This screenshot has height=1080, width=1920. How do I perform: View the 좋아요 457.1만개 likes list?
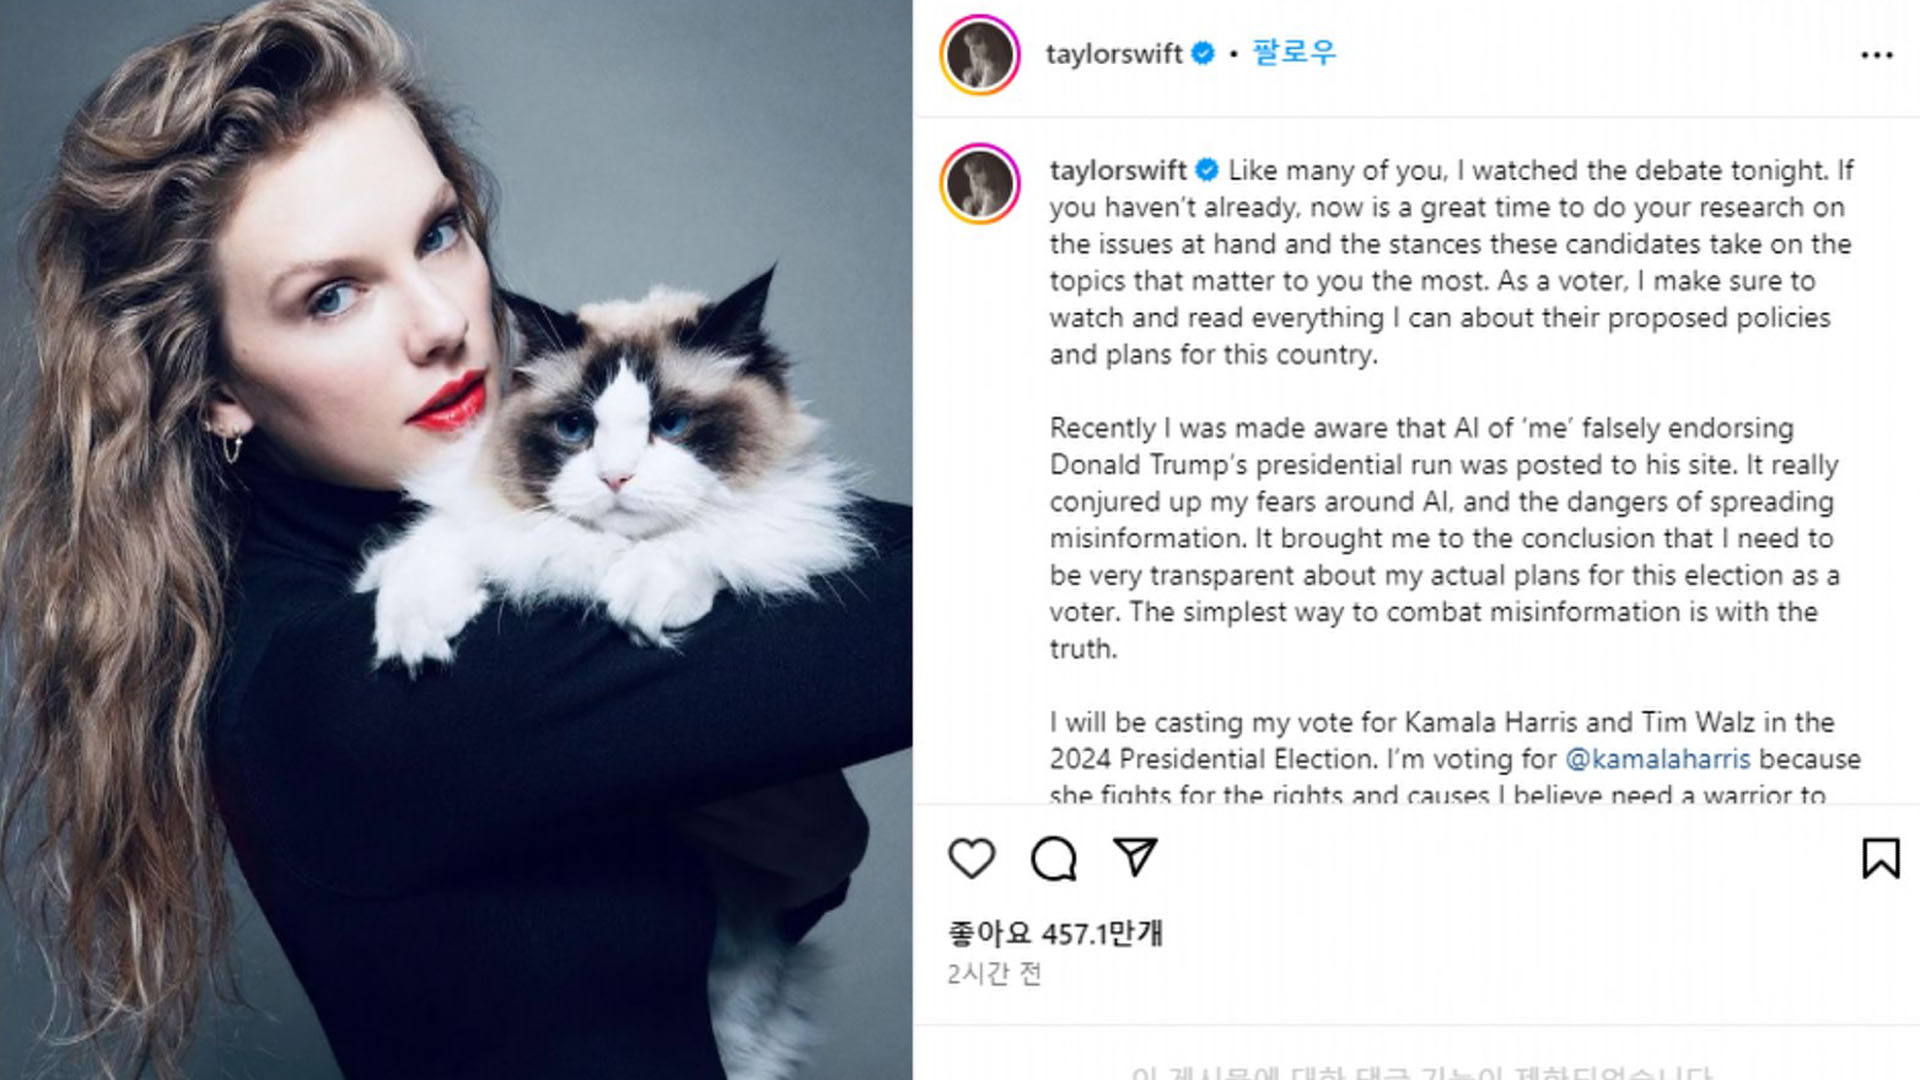tap(1055, 933)
